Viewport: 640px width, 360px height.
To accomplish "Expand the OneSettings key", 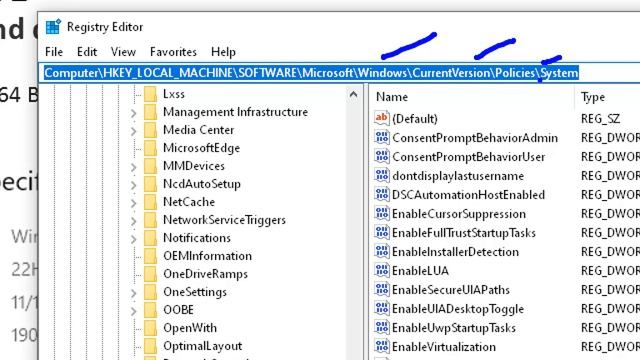I will point(133,293).
